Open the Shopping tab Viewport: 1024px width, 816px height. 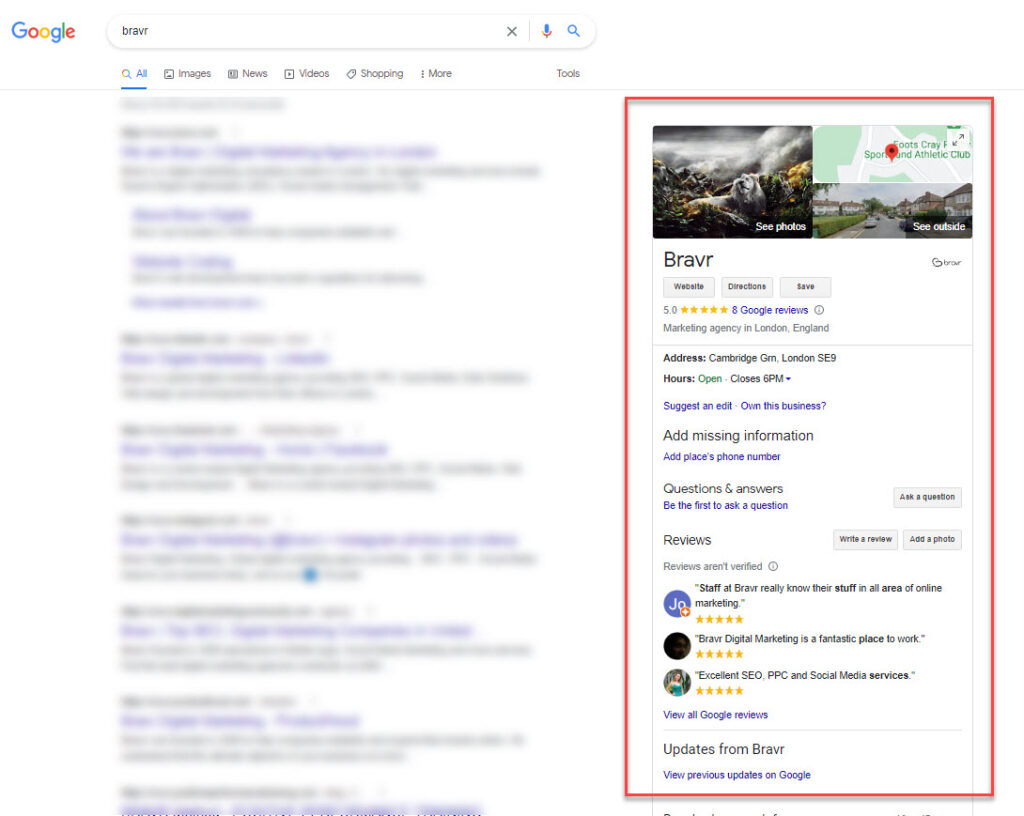pyautogui.click(x=375, y=74)
